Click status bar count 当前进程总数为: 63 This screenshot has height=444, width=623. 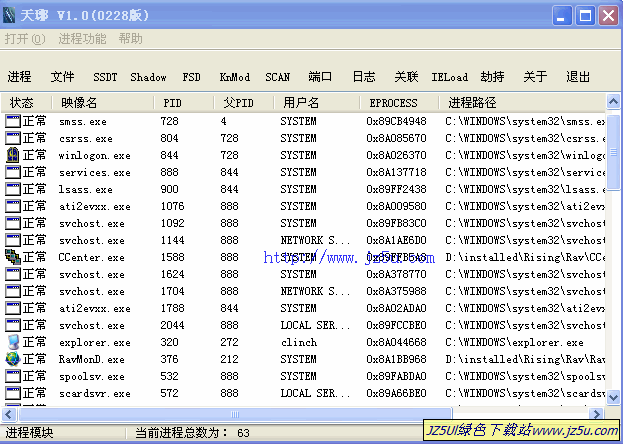(192, 432)
